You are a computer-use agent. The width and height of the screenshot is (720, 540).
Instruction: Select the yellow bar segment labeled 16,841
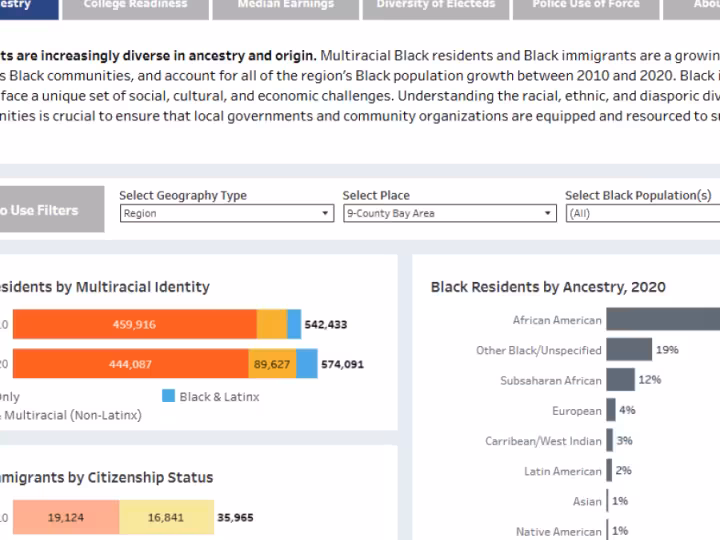(166, 518)
